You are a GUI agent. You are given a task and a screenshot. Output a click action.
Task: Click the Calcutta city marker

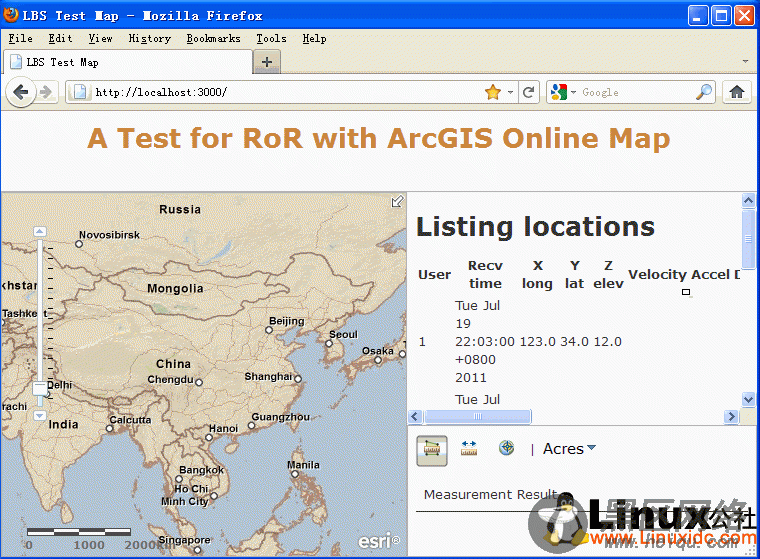(x=110, y=428)
